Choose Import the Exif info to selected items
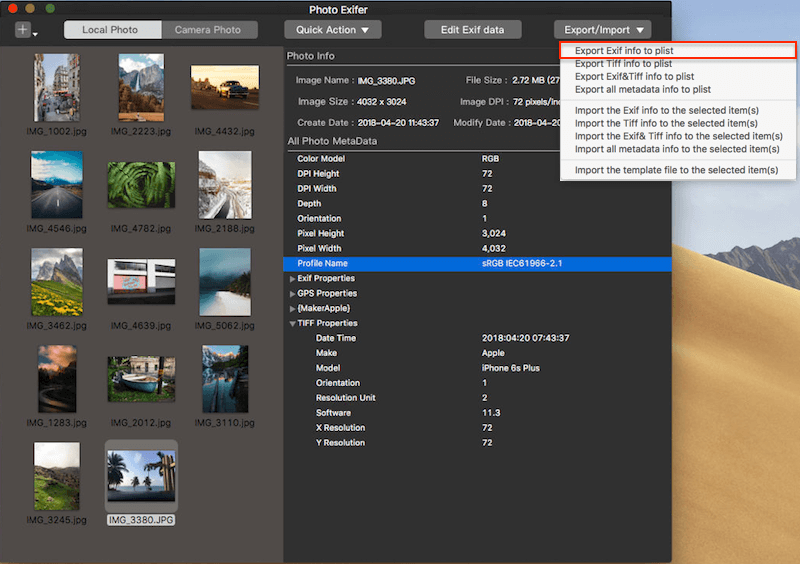Screen dimensions: 800x564 (678, 110)
